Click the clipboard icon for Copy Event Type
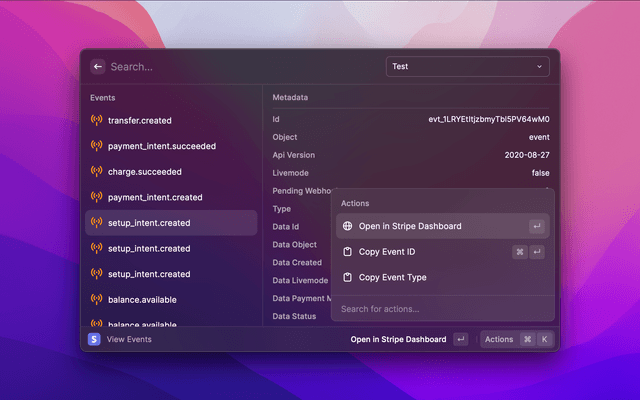Screen dimensions: 640x400 pyautogui.click(x=348, y=277)
